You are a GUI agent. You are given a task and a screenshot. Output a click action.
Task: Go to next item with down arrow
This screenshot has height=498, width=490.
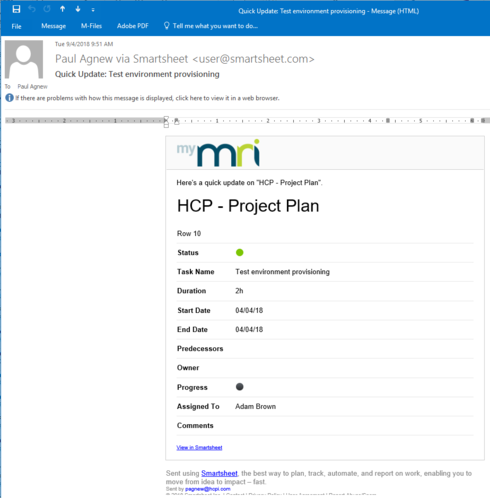click(78, 9)
